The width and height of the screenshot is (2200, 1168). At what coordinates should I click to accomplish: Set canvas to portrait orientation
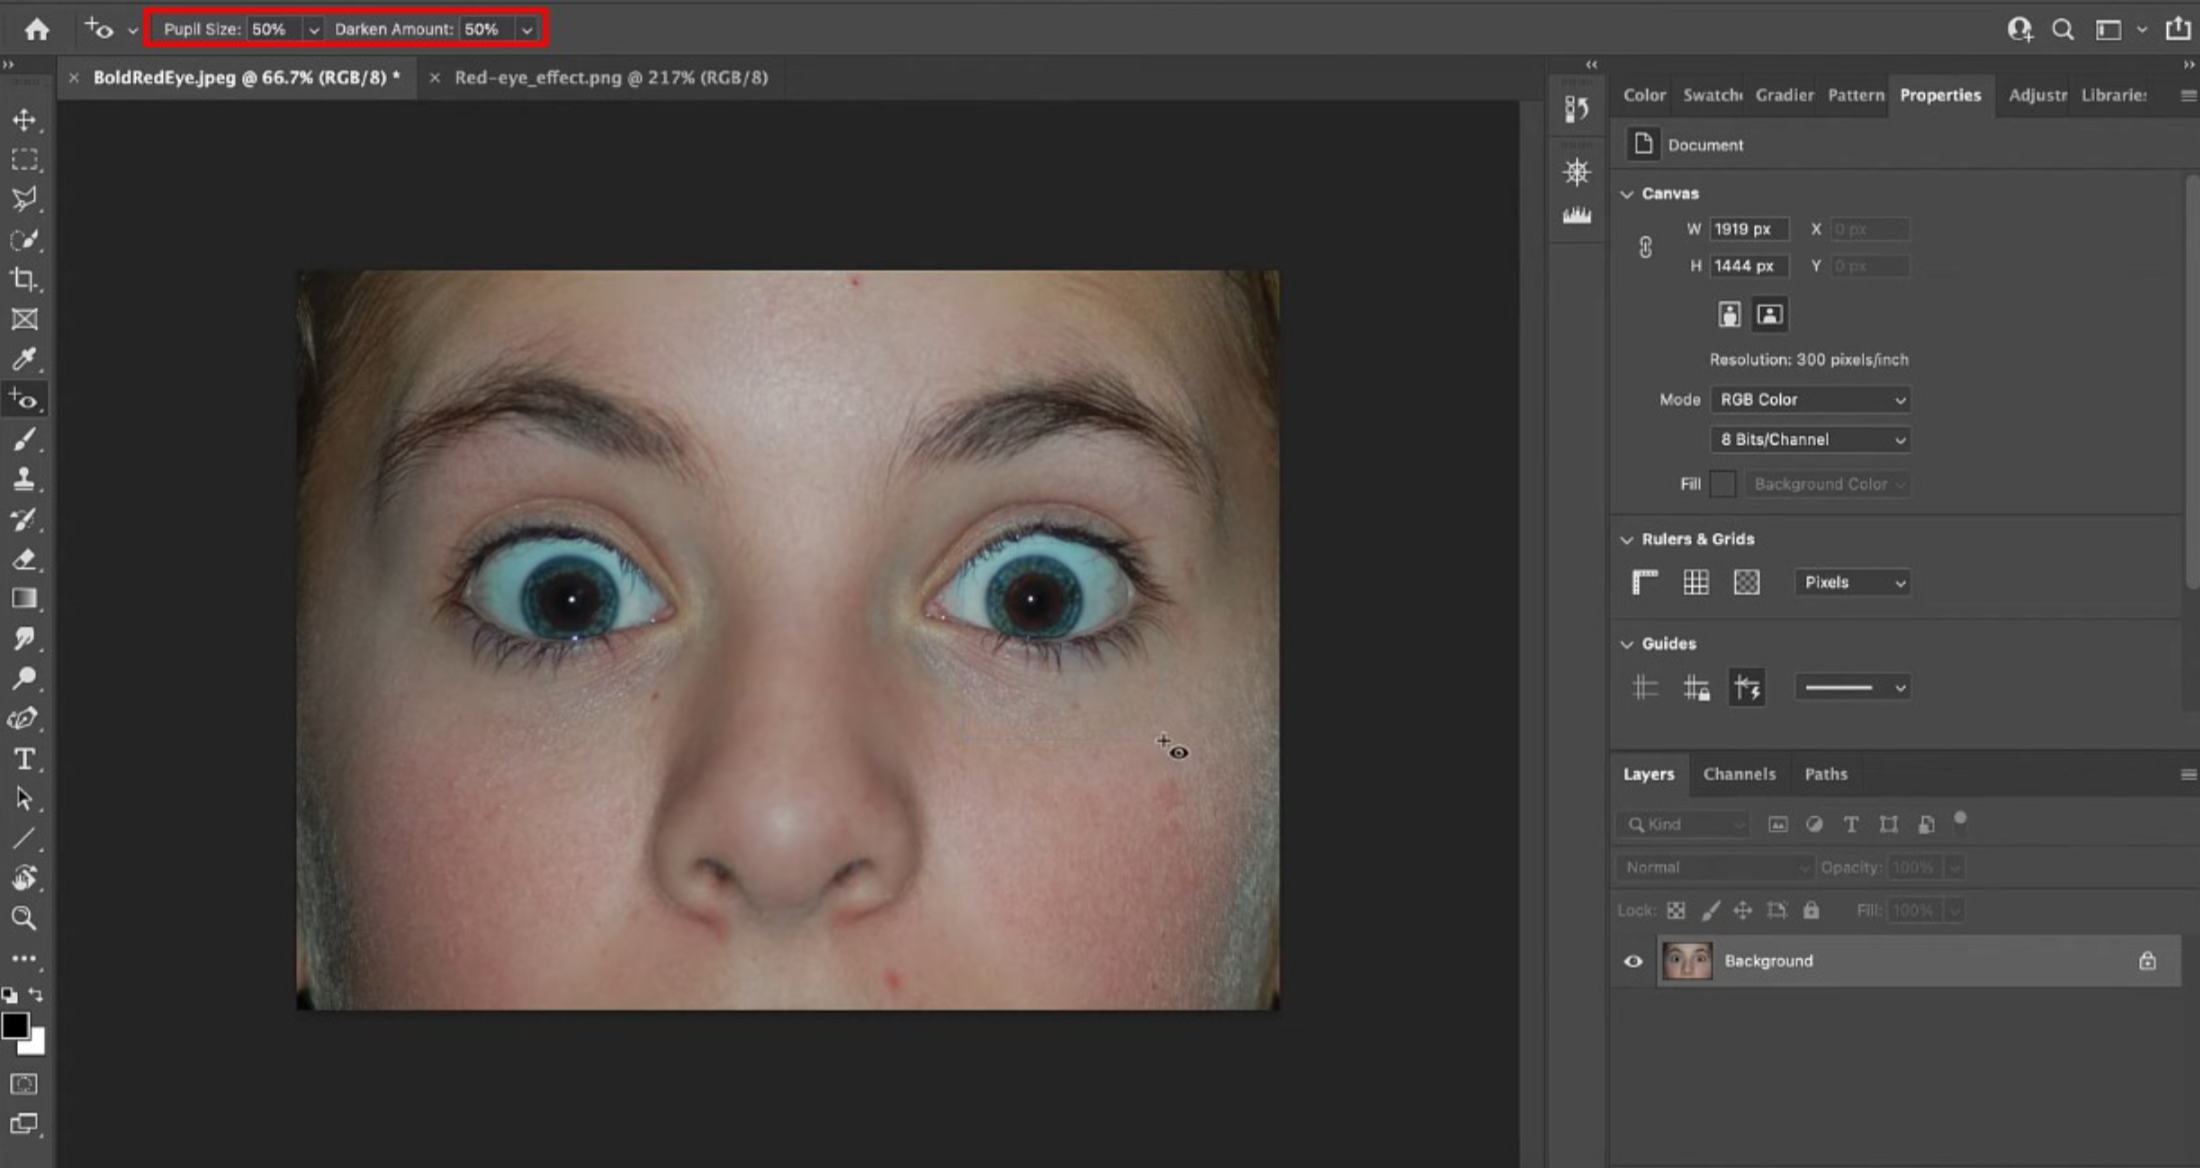pos(1729,315)
